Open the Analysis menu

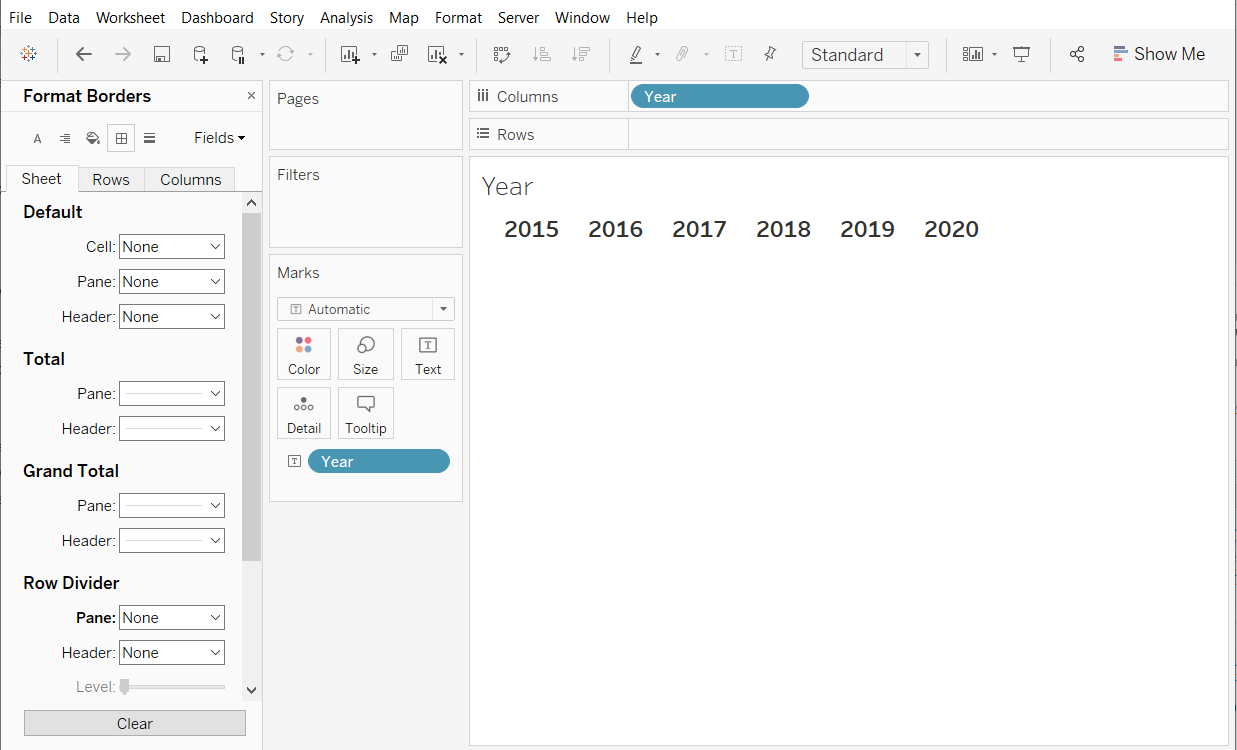coord(346,18)
